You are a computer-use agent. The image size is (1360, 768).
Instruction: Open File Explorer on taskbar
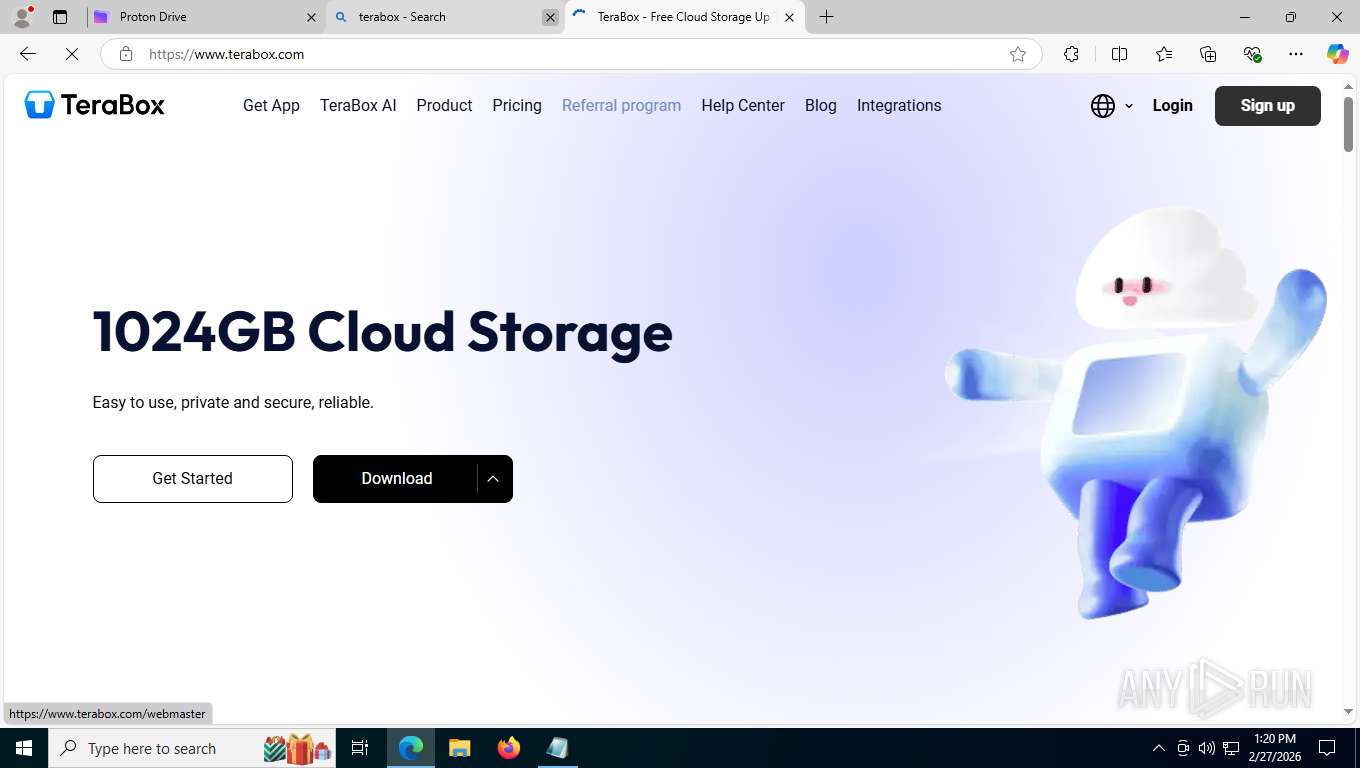tap(459, 748)
